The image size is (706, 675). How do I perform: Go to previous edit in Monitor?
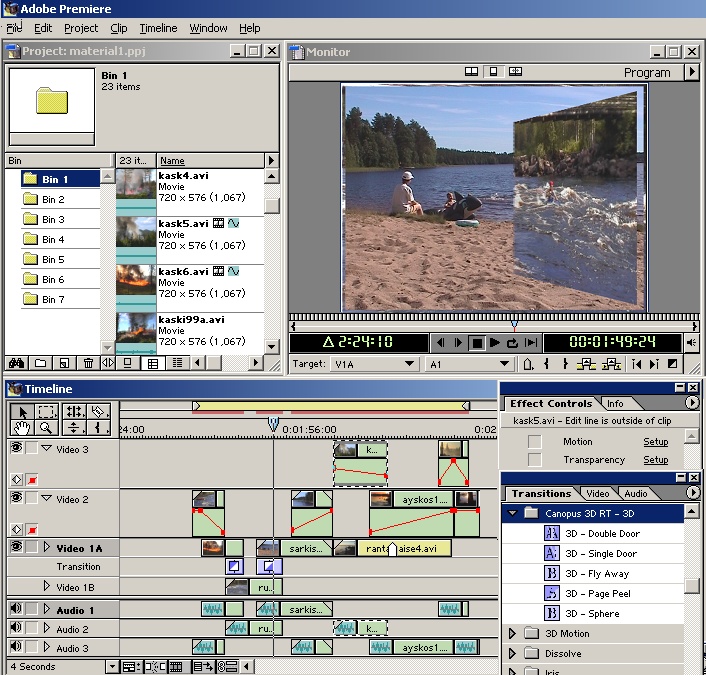(637, 364)
